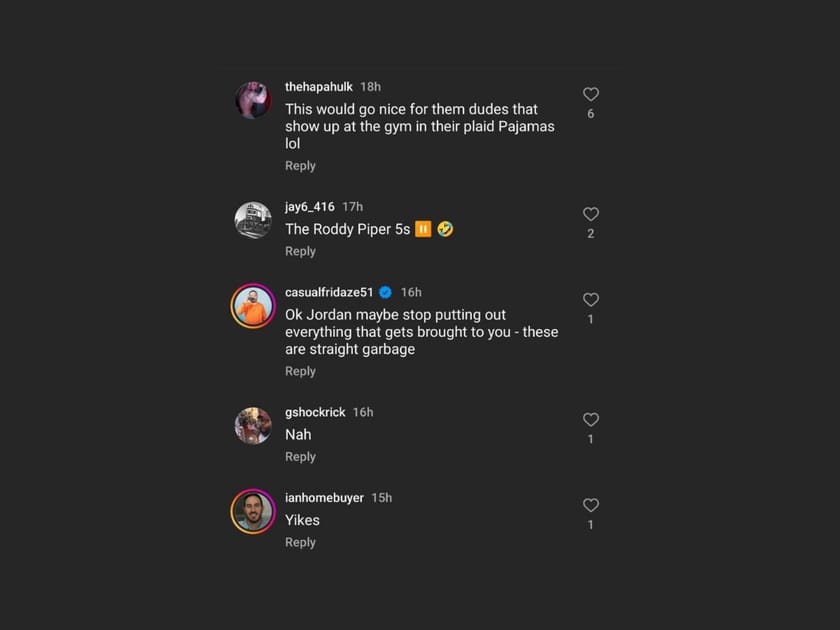840x630 pixels.
Task: Open the ianhomebuyer username link
Action: click(324, 497)
